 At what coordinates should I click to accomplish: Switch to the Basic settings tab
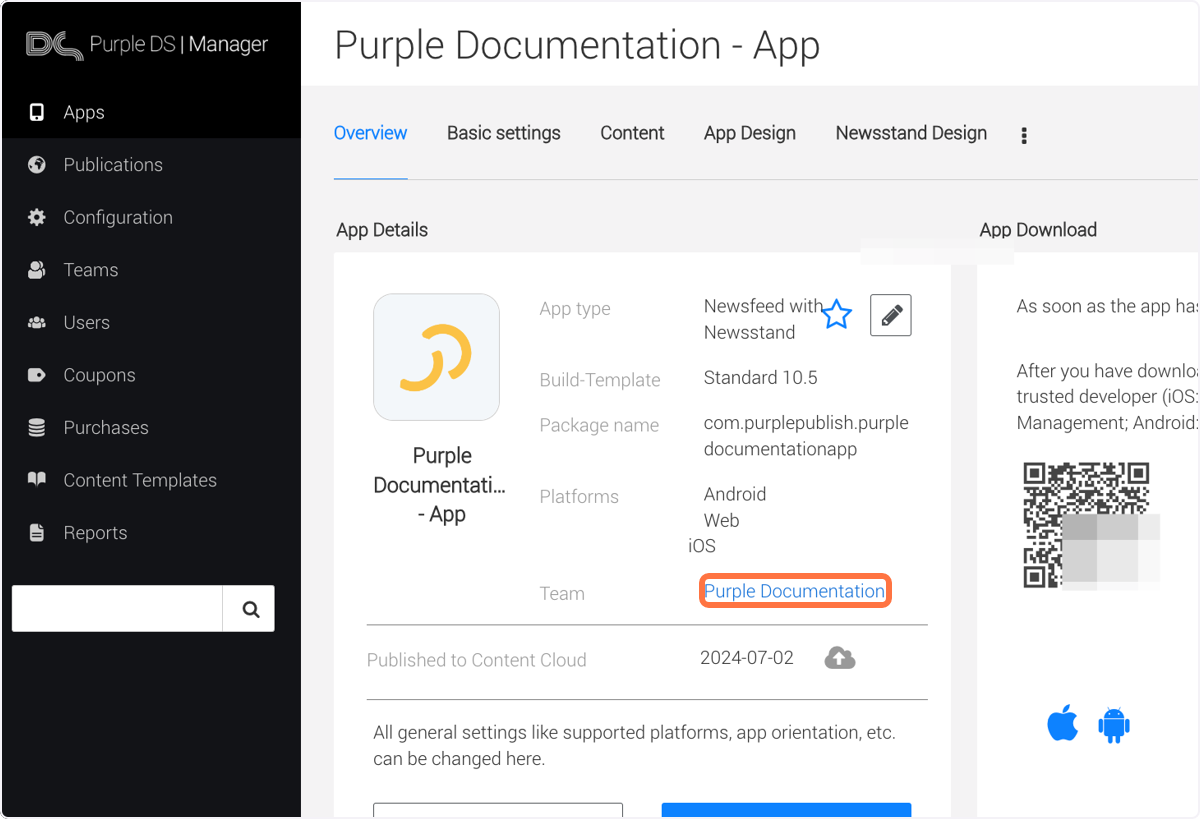pyautogui.click(x=504, y=133)
